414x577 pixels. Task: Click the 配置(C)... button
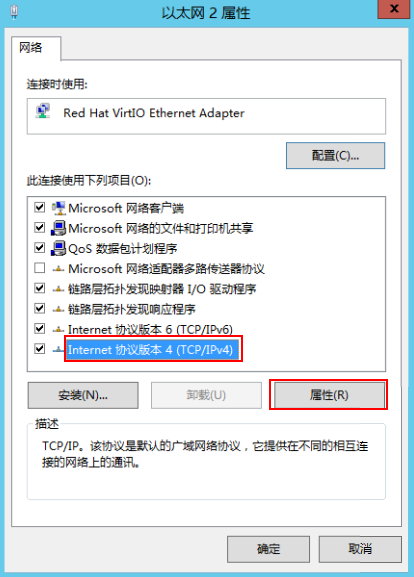coord(335,156)
